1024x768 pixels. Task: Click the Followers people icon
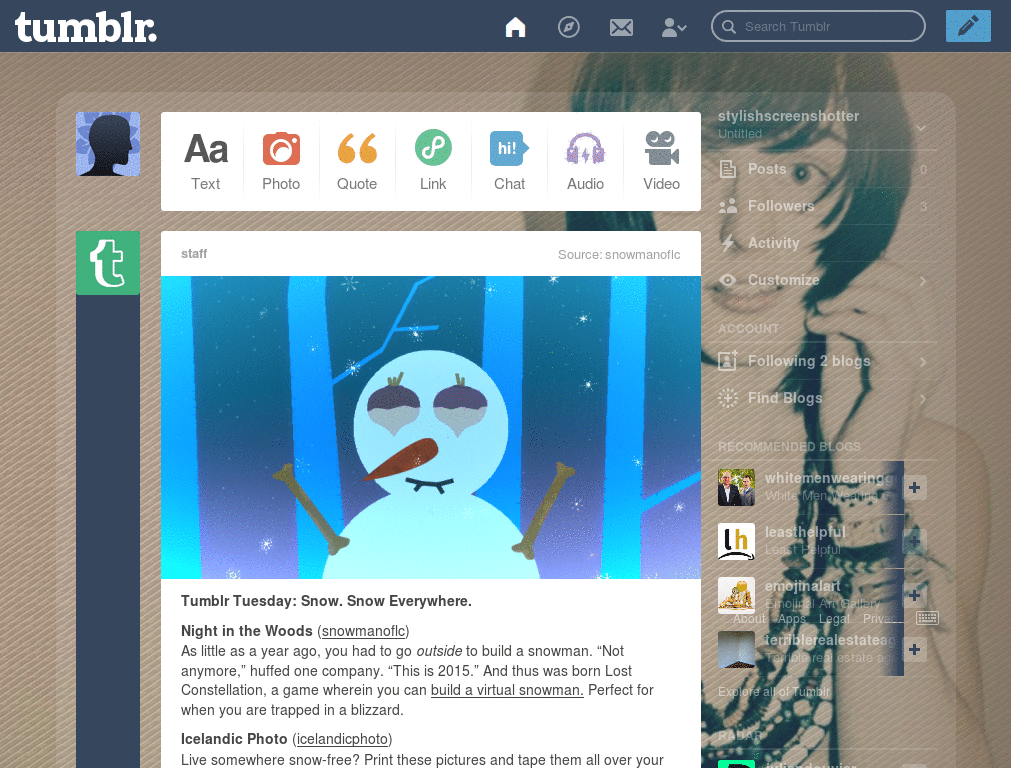click(x=728, y=206)
